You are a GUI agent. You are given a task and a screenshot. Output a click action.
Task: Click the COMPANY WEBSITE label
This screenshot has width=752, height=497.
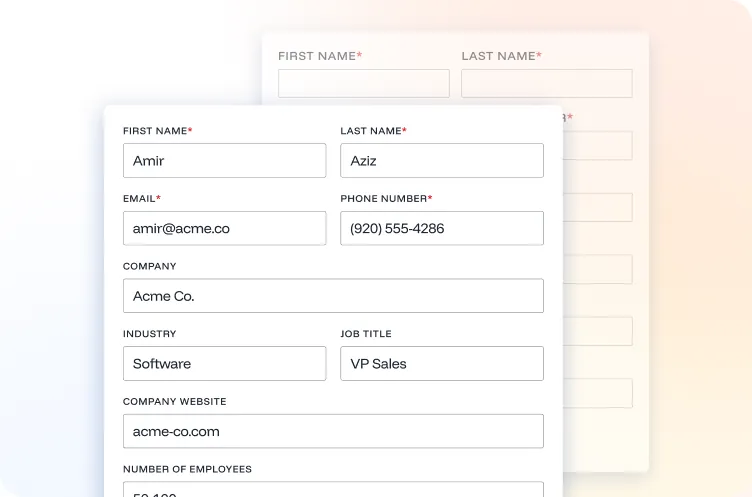(x=174, y=402)
